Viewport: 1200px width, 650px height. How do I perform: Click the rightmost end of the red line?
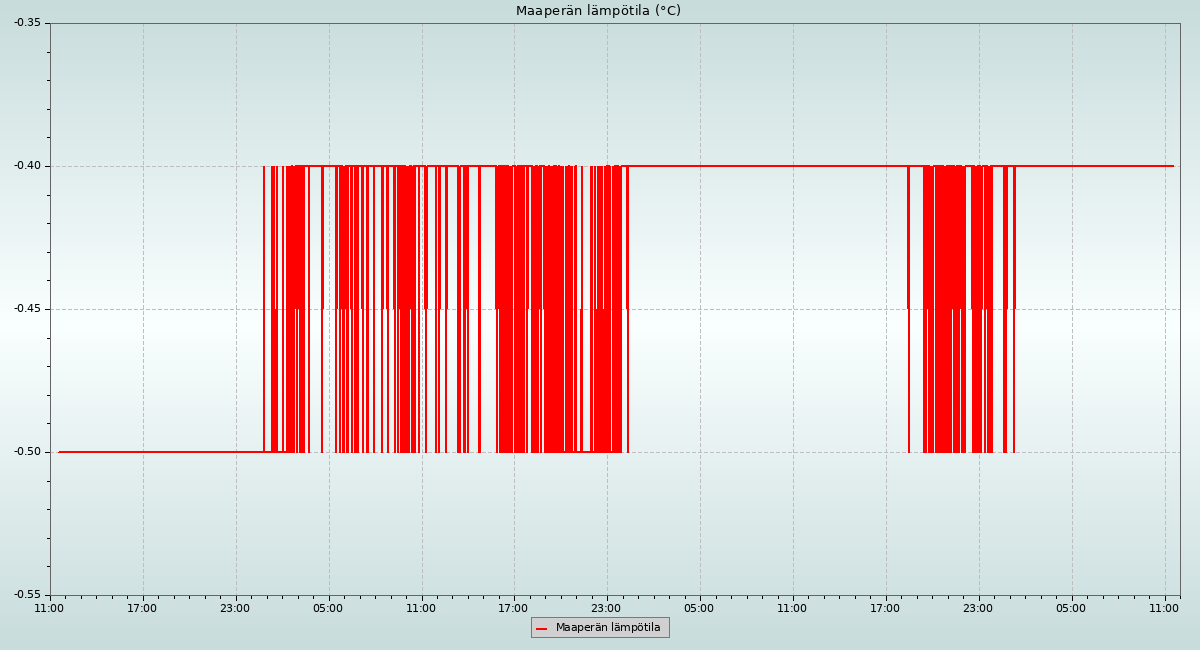(1173, 166)
